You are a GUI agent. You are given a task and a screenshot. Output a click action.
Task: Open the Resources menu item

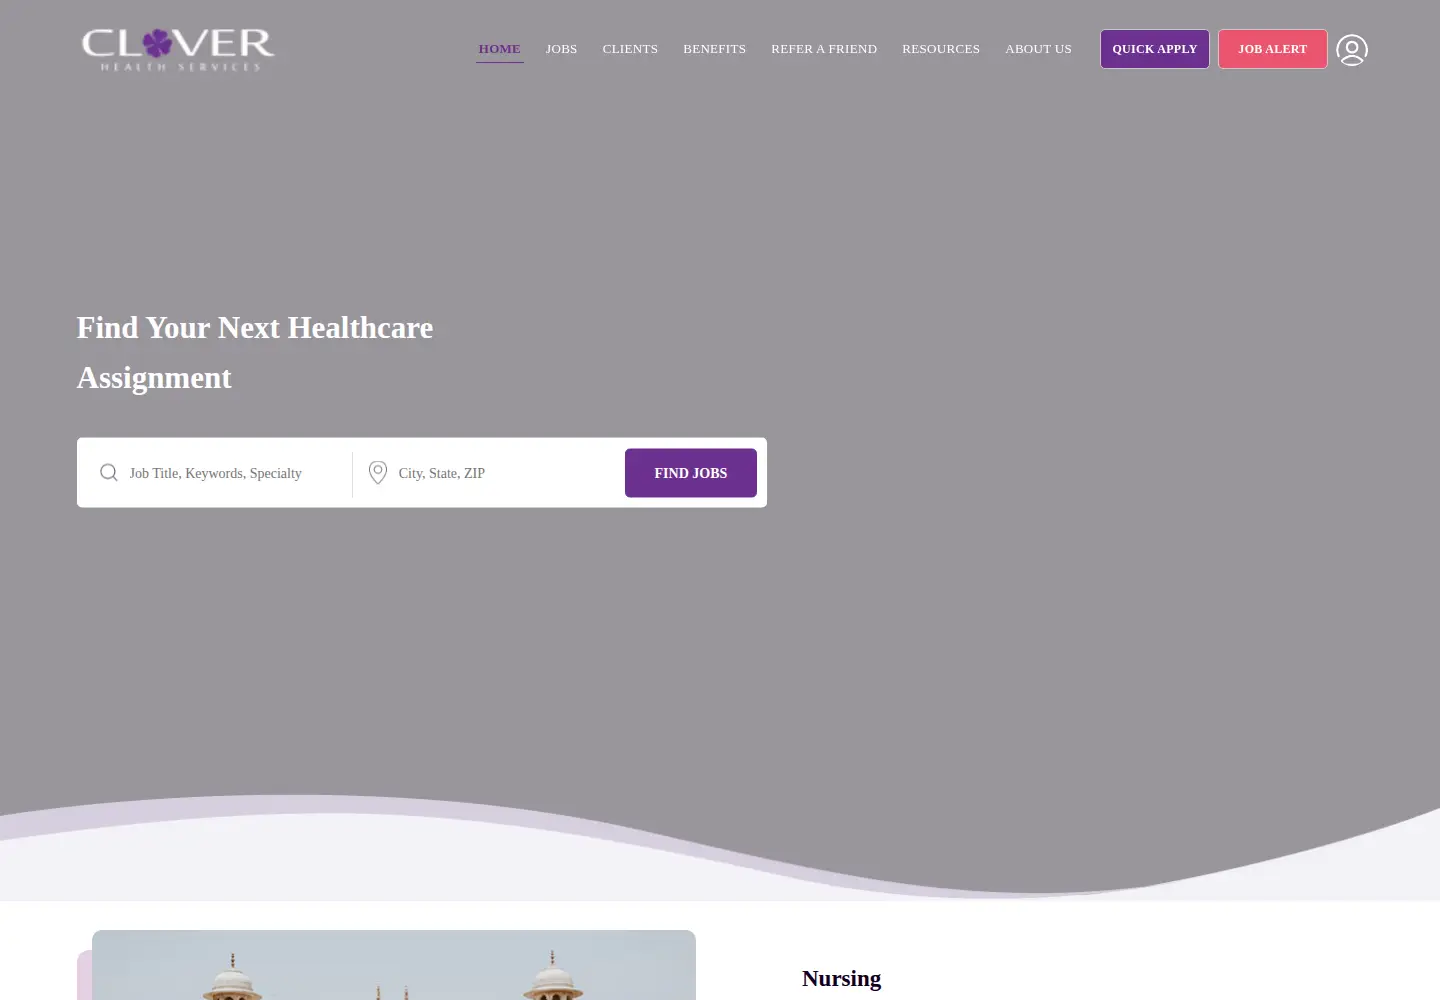pos(941,49)
